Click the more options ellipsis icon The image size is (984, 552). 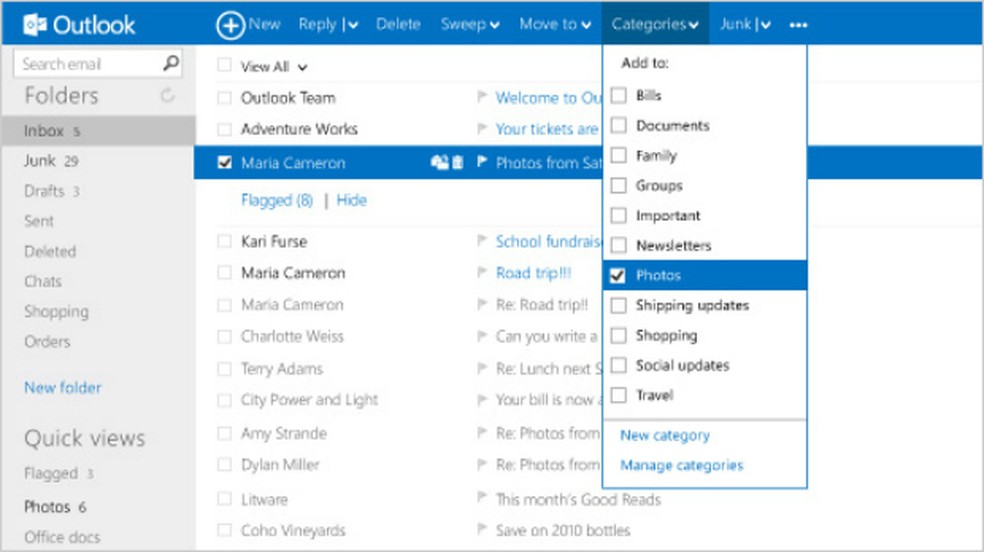(x=798, y=25)
